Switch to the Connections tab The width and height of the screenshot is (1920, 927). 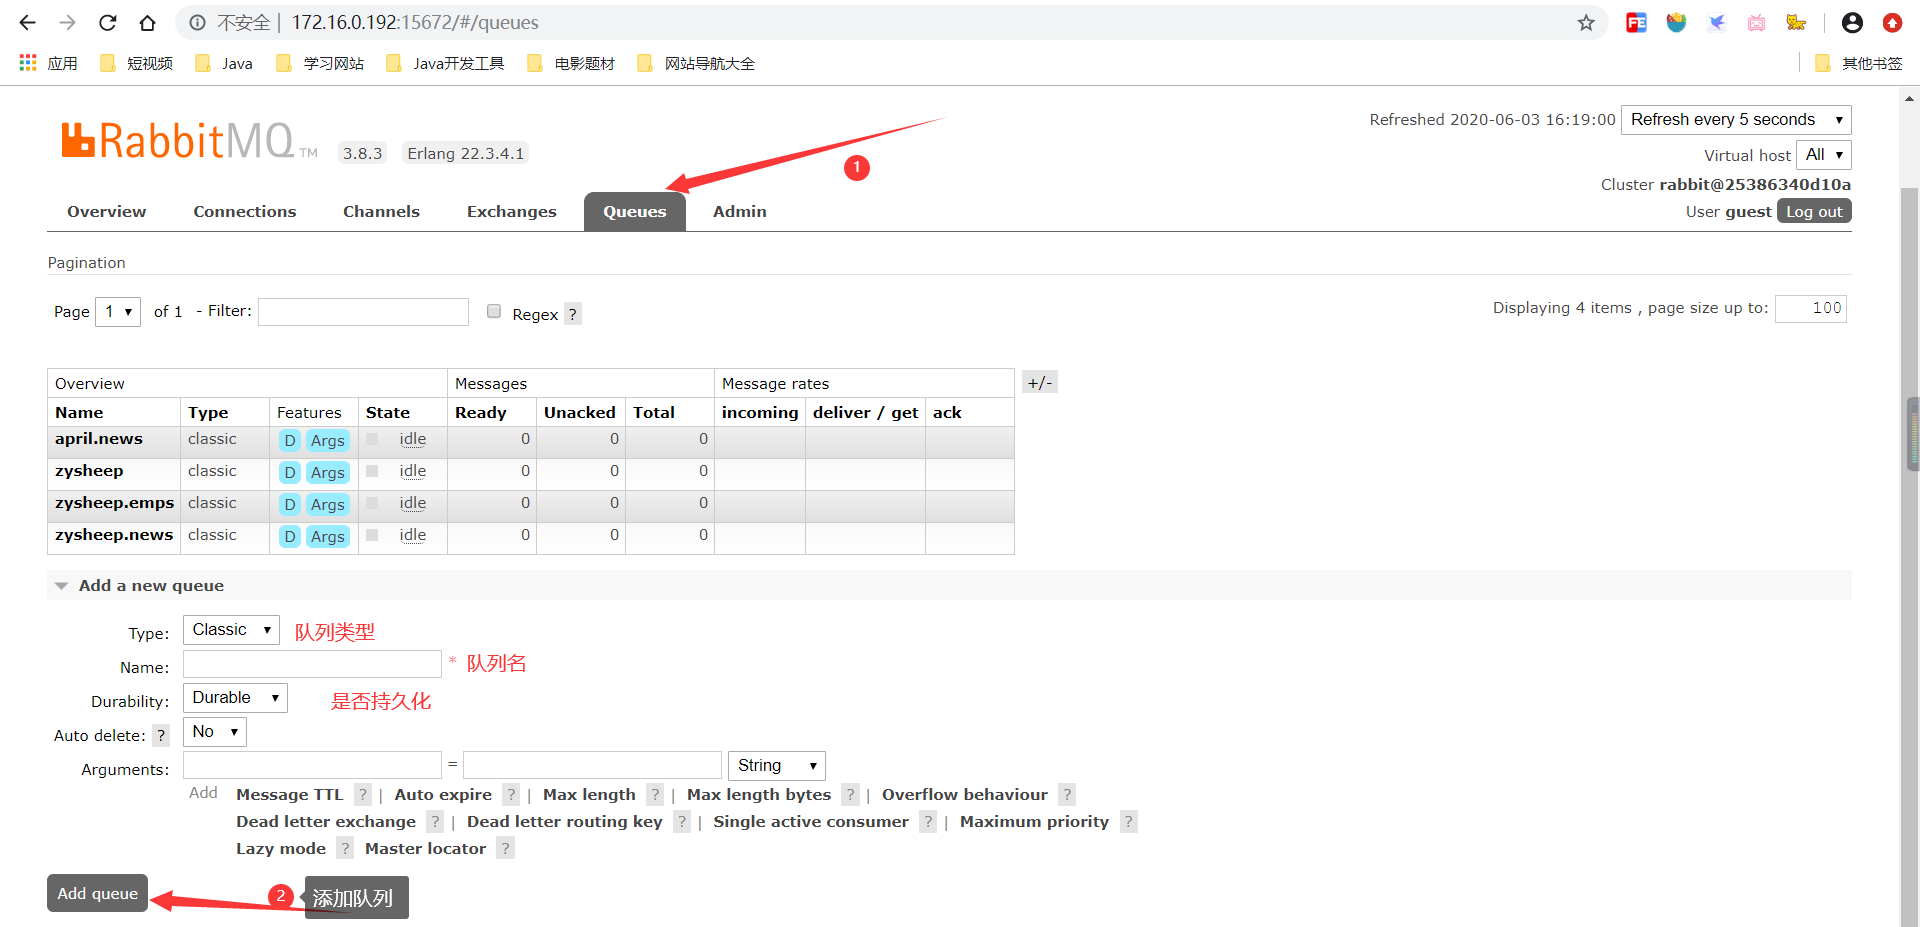[x=245, y=211]
